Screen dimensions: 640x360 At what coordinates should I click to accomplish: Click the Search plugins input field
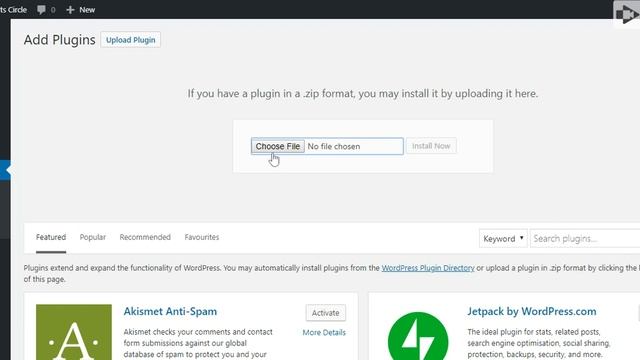pyautogui.click(x=585, y=238)
